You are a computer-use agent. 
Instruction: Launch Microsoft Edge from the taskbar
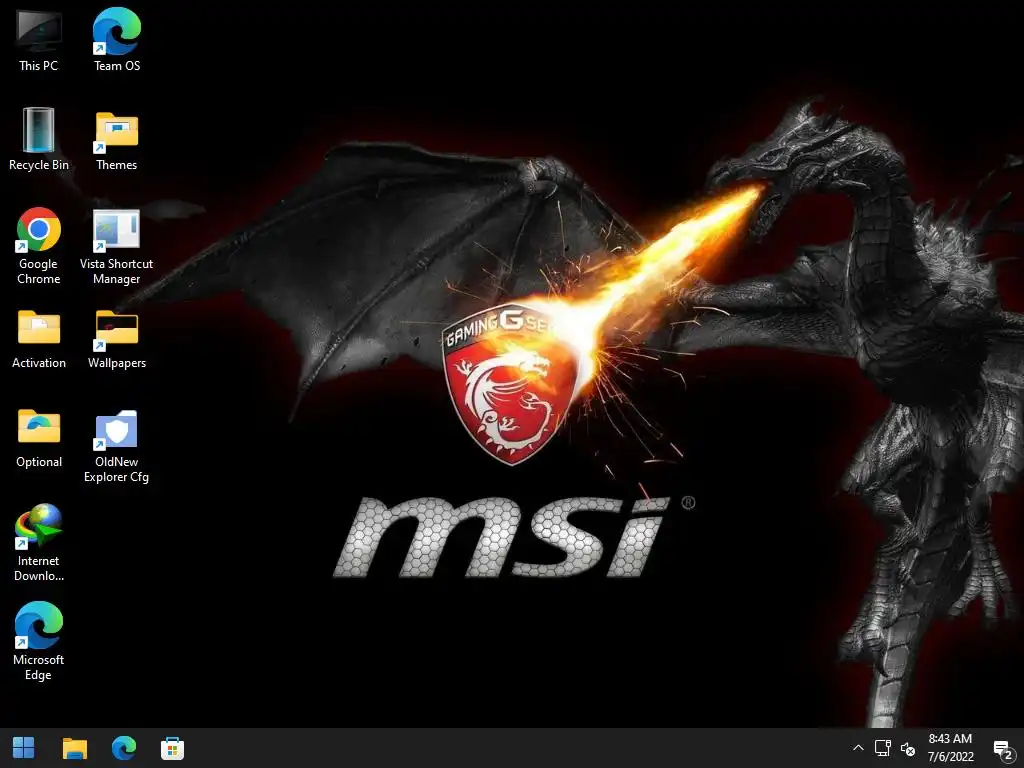click(123, 748)
